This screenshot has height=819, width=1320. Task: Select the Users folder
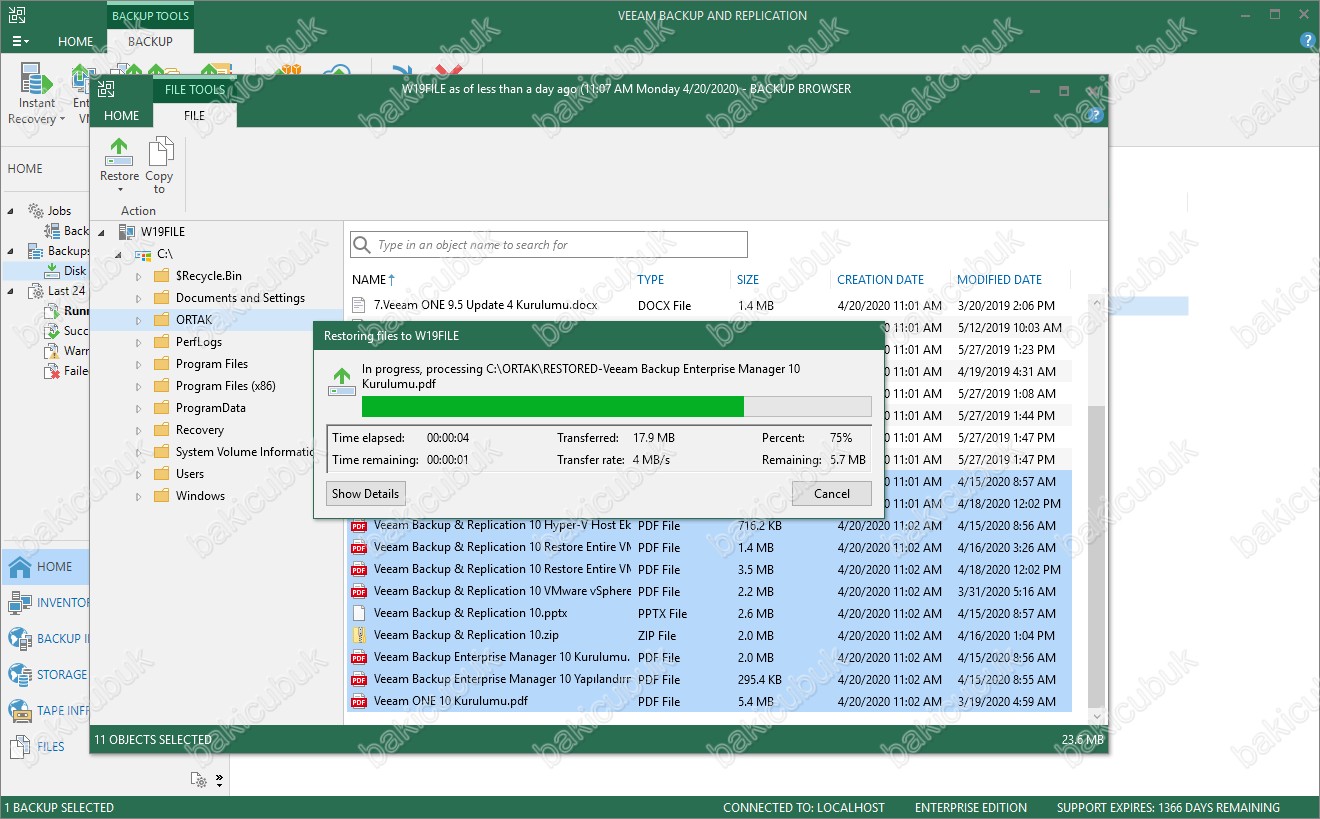[x=189, y=474]
